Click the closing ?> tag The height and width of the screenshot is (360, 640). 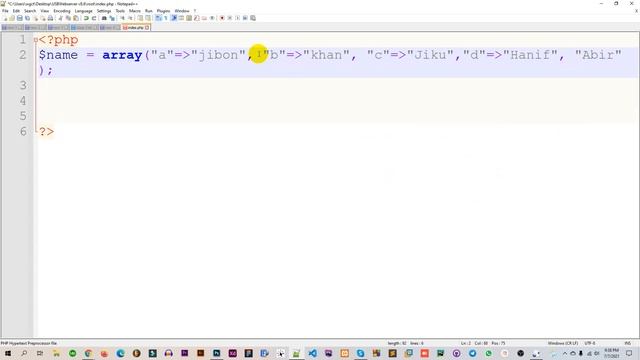tap(47, 131)
